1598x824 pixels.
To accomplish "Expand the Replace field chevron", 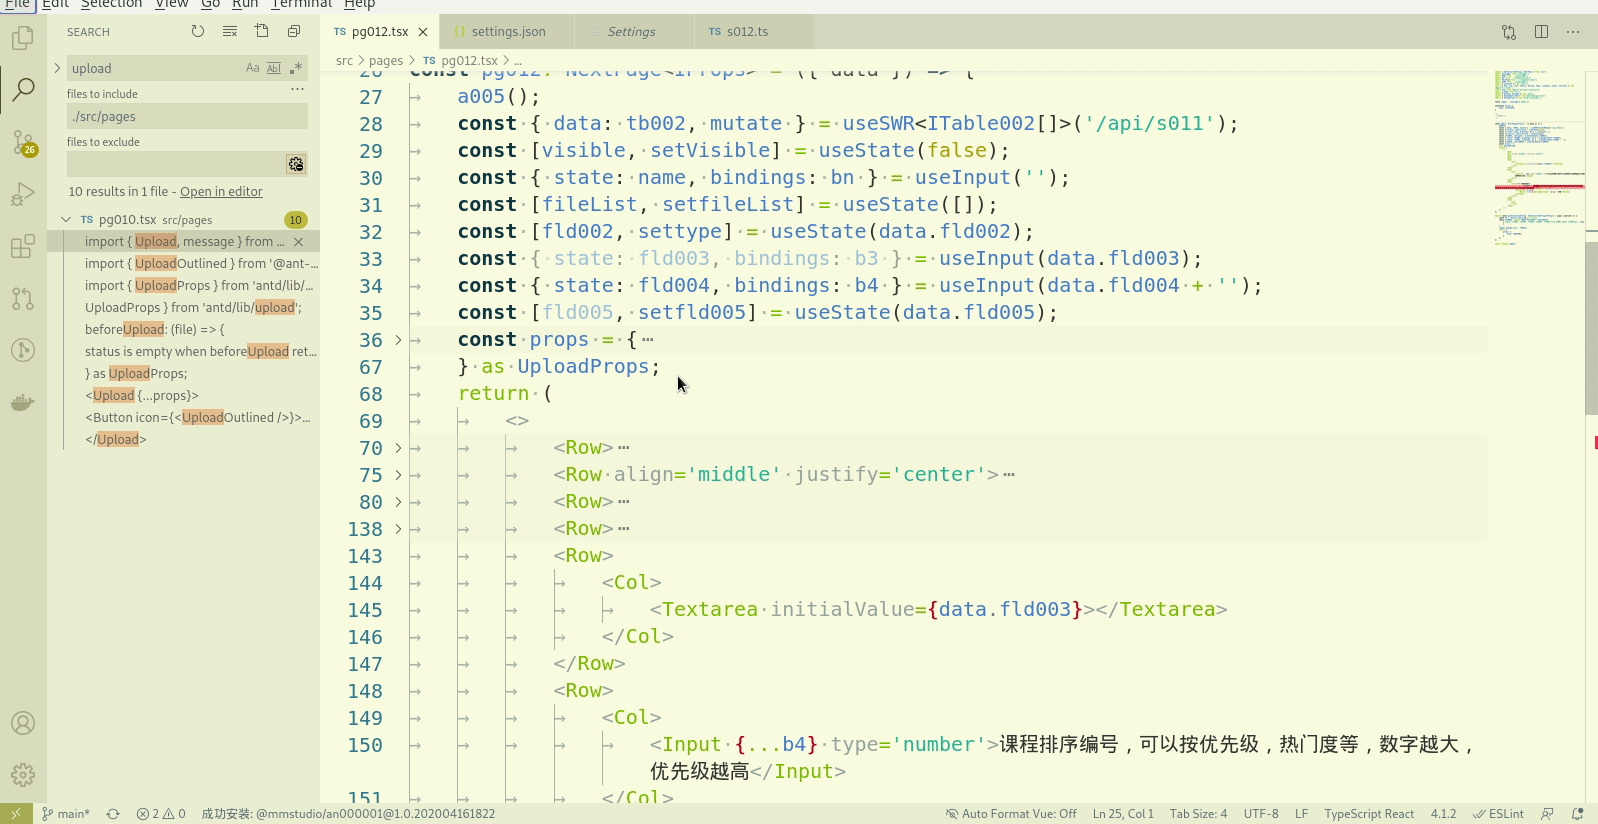I will 57,68.
